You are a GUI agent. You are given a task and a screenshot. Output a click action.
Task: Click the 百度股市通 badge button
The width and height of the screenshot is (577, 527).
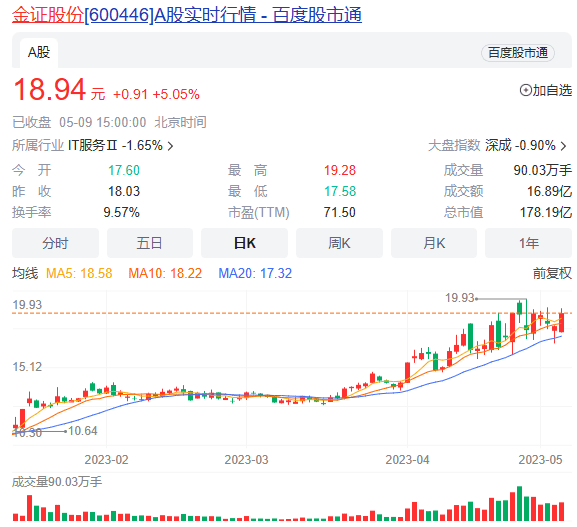(x=517, y=53)
